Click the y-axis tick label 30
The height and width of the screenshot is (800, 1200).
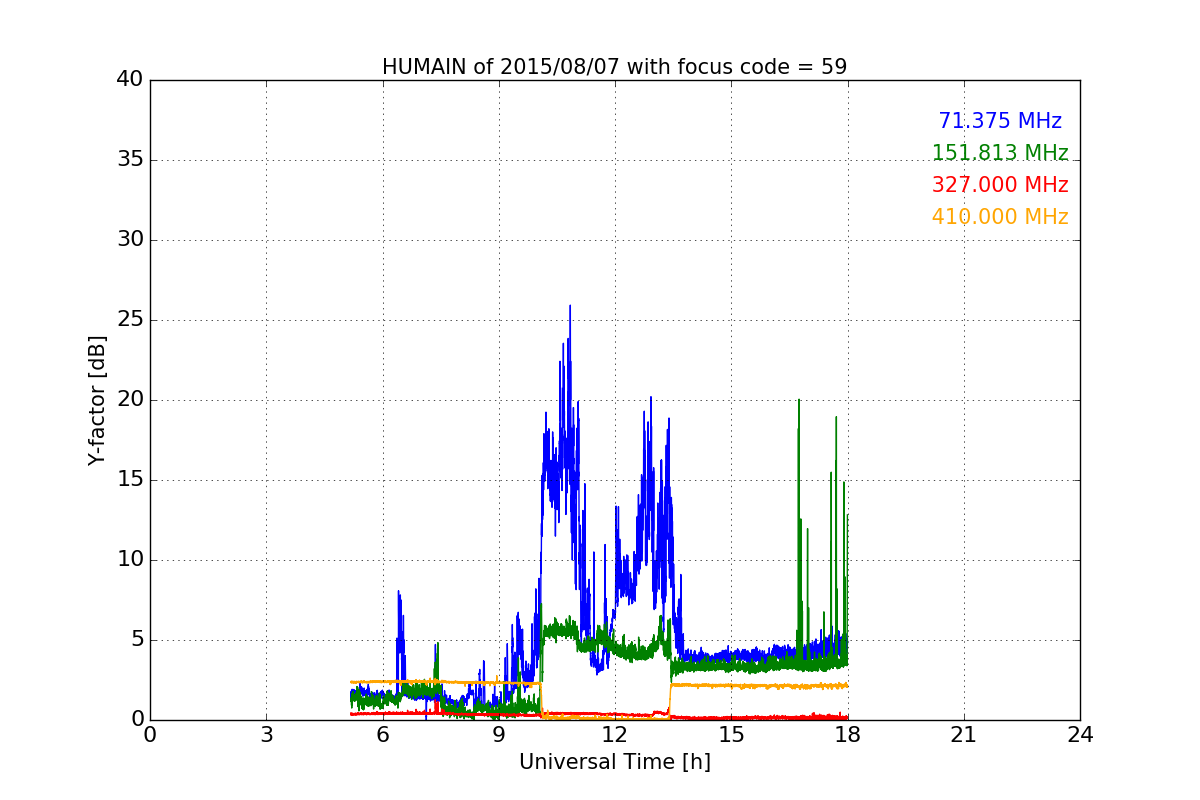coord(130,240)
